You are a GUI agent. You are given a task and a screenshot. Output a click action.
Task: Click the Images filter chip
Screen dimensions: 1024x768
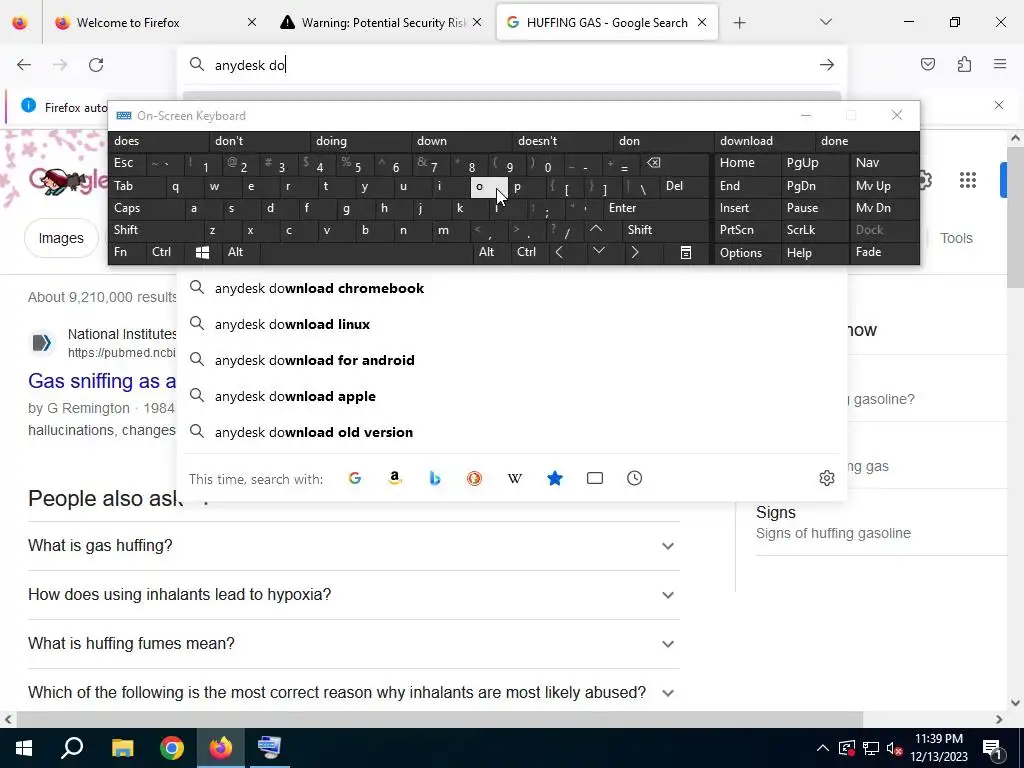(61, 238)
